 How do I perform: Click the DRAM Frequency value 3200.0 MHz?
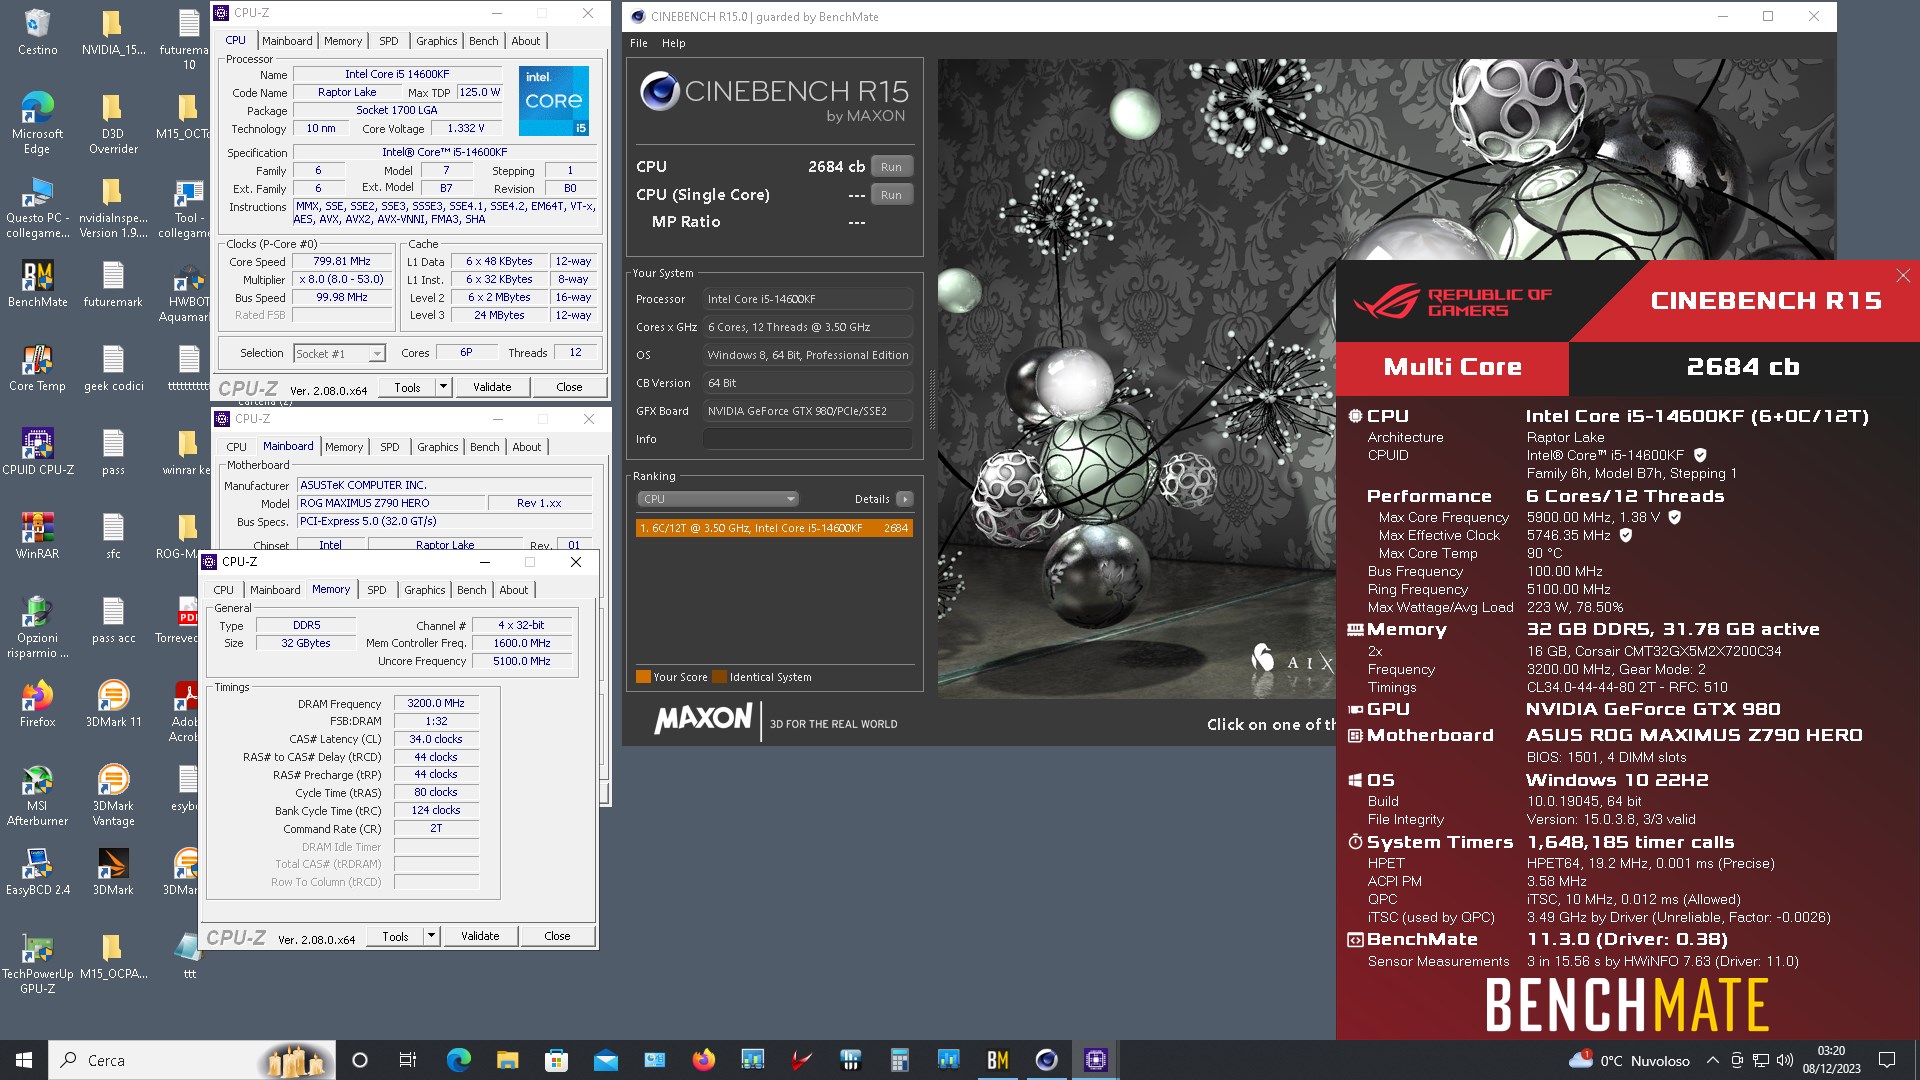436,703
